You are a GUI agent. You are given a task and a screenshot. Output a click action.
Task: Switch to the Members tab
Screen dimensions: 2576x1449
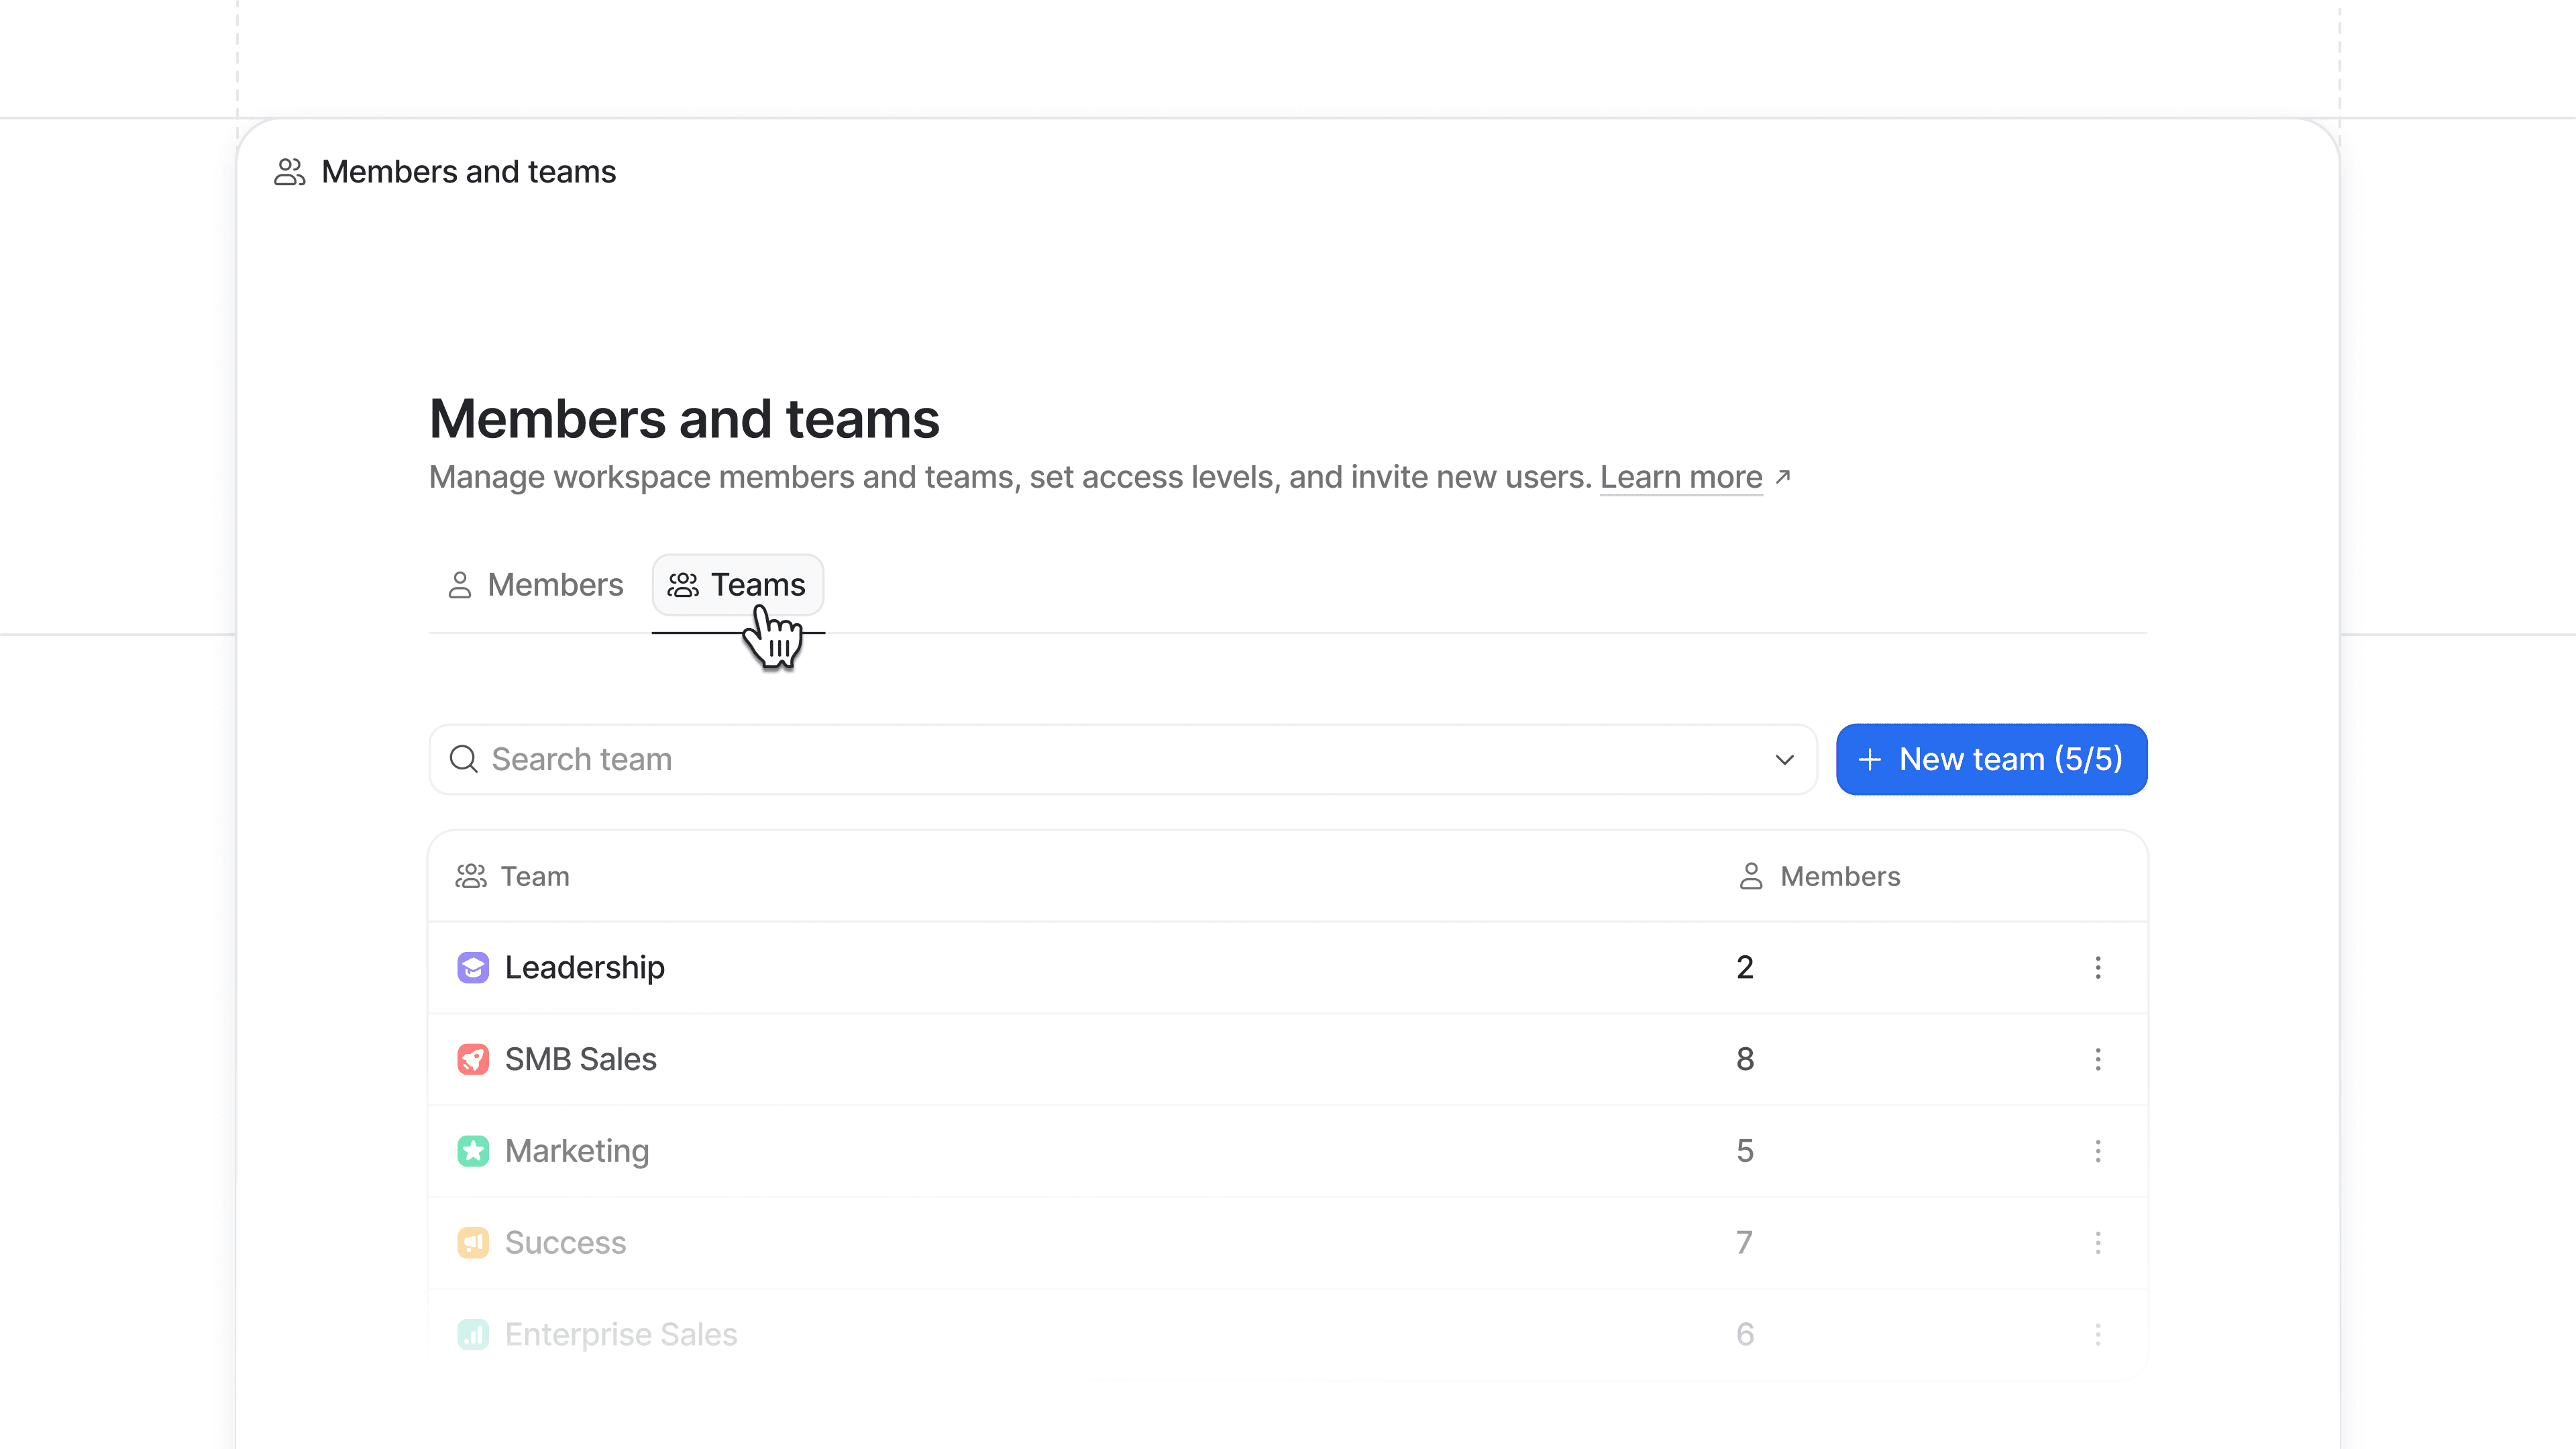[535, 585]
